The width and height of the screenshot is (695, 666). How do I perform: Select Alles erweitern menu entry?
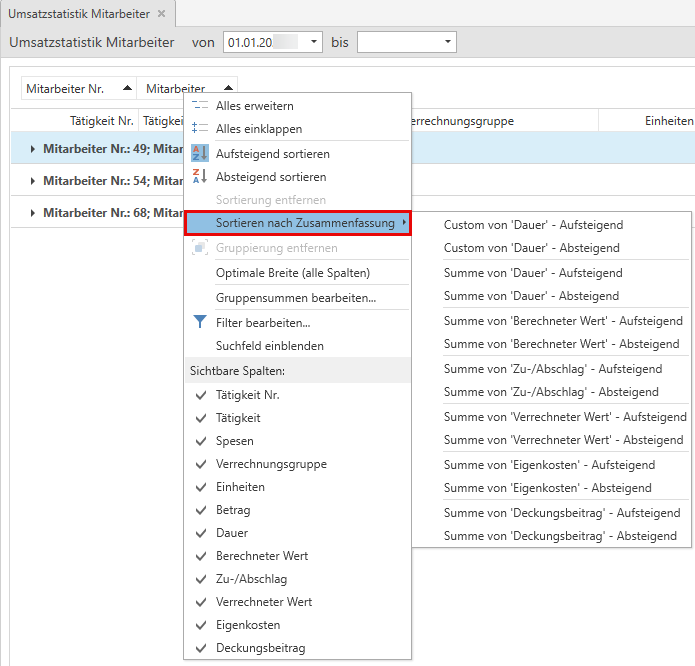click(297, 106)
